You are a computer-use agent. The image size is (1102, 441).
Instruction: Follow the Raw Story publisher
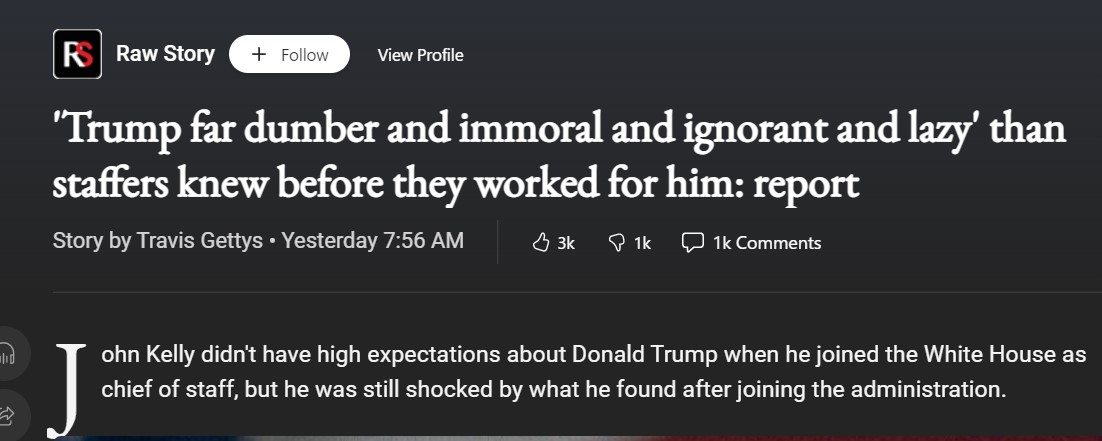tap(289, 55)
